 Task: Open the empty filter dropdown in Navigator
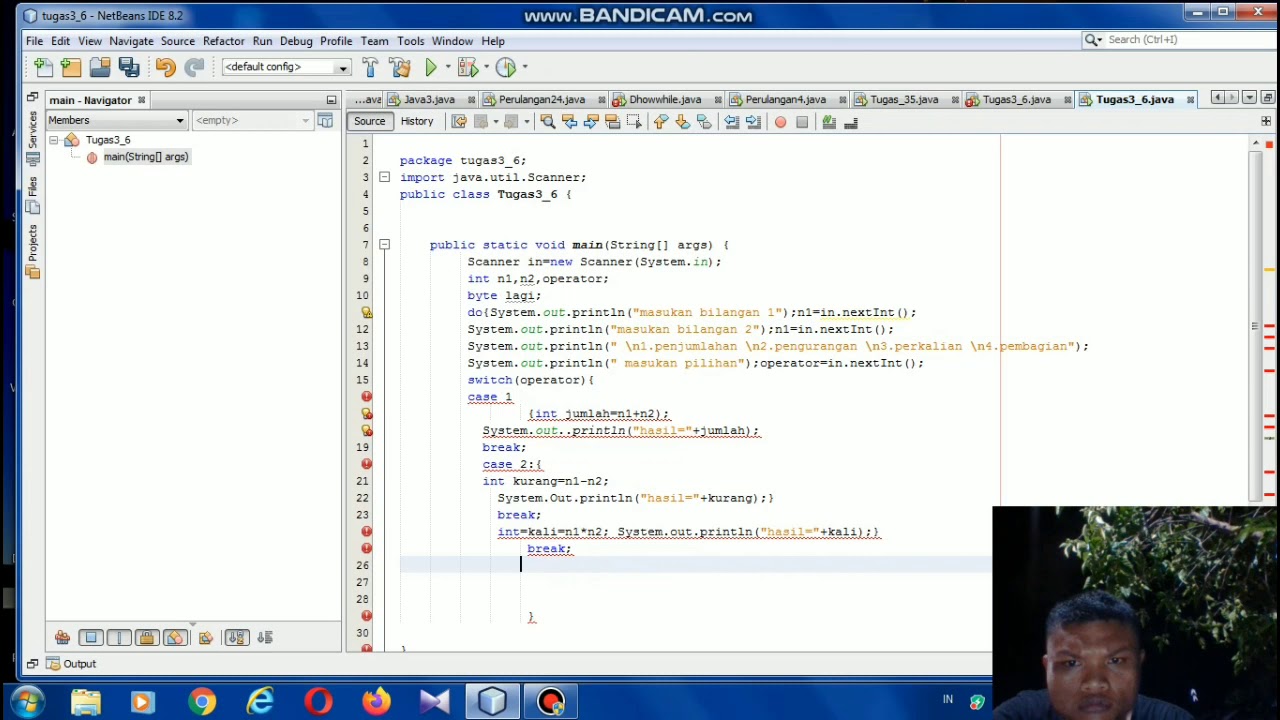[251, 120]
